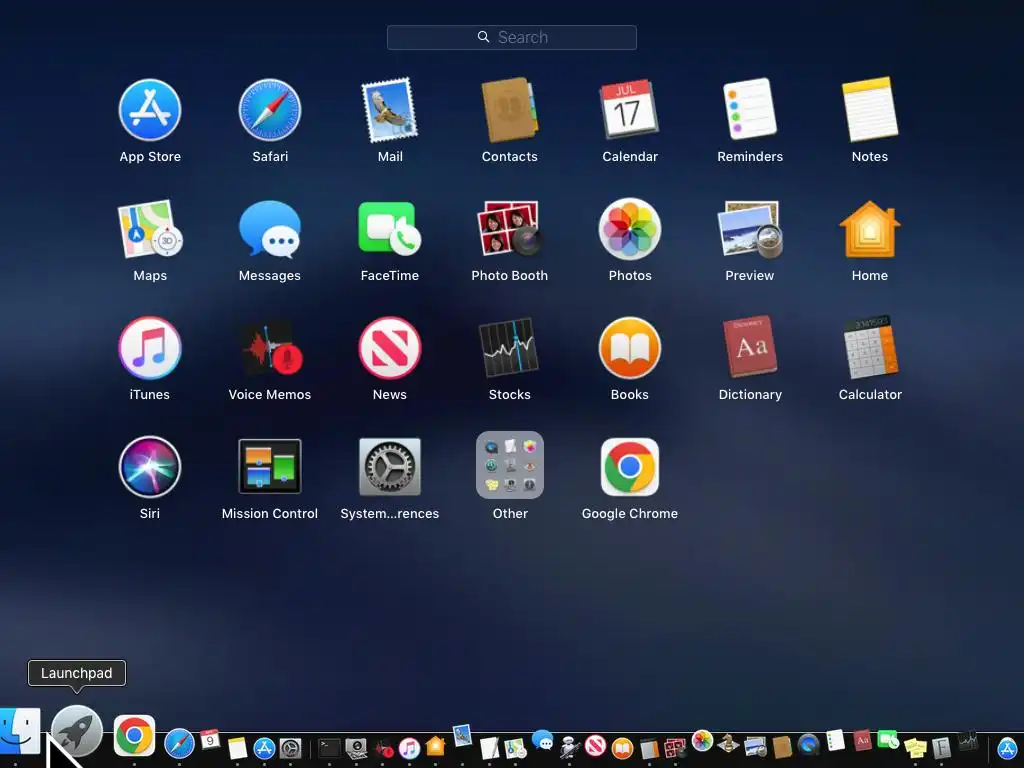Screen dimensions: 1024x768
Task: Open Photos pinwheel in the Dock
Action: 702,741
